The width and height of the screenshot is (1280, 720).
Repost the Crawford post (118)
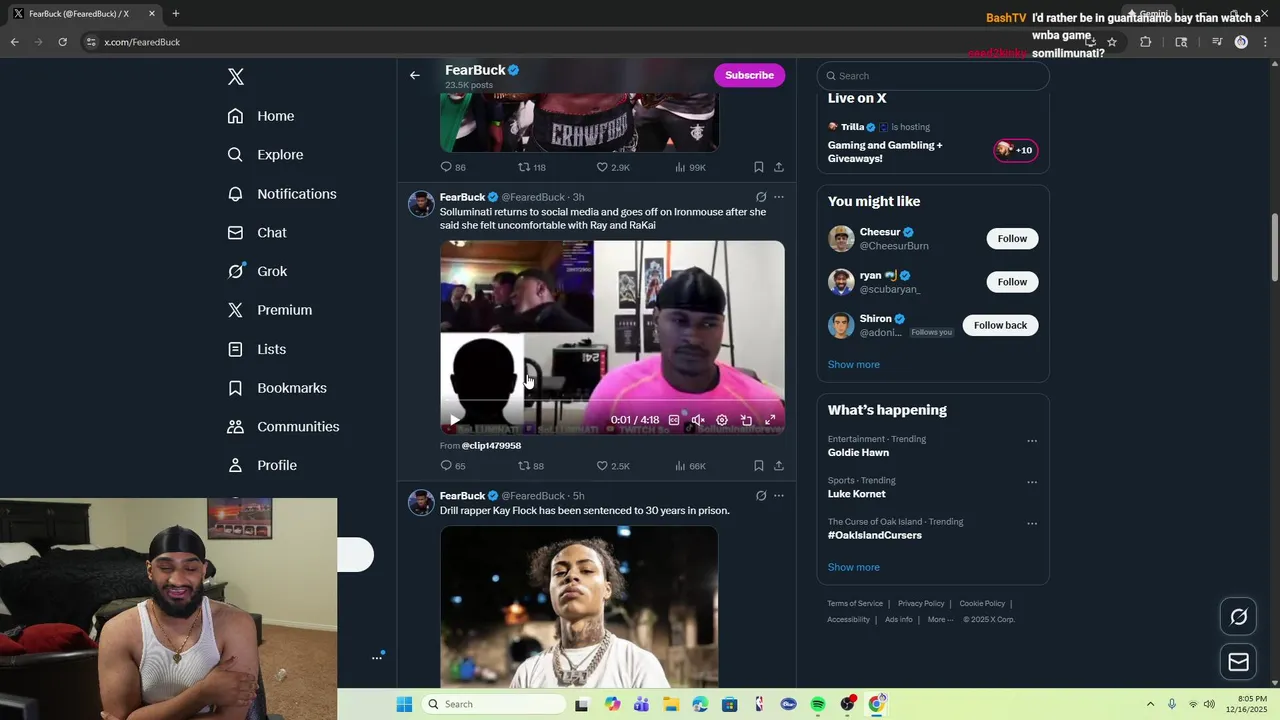531,167
